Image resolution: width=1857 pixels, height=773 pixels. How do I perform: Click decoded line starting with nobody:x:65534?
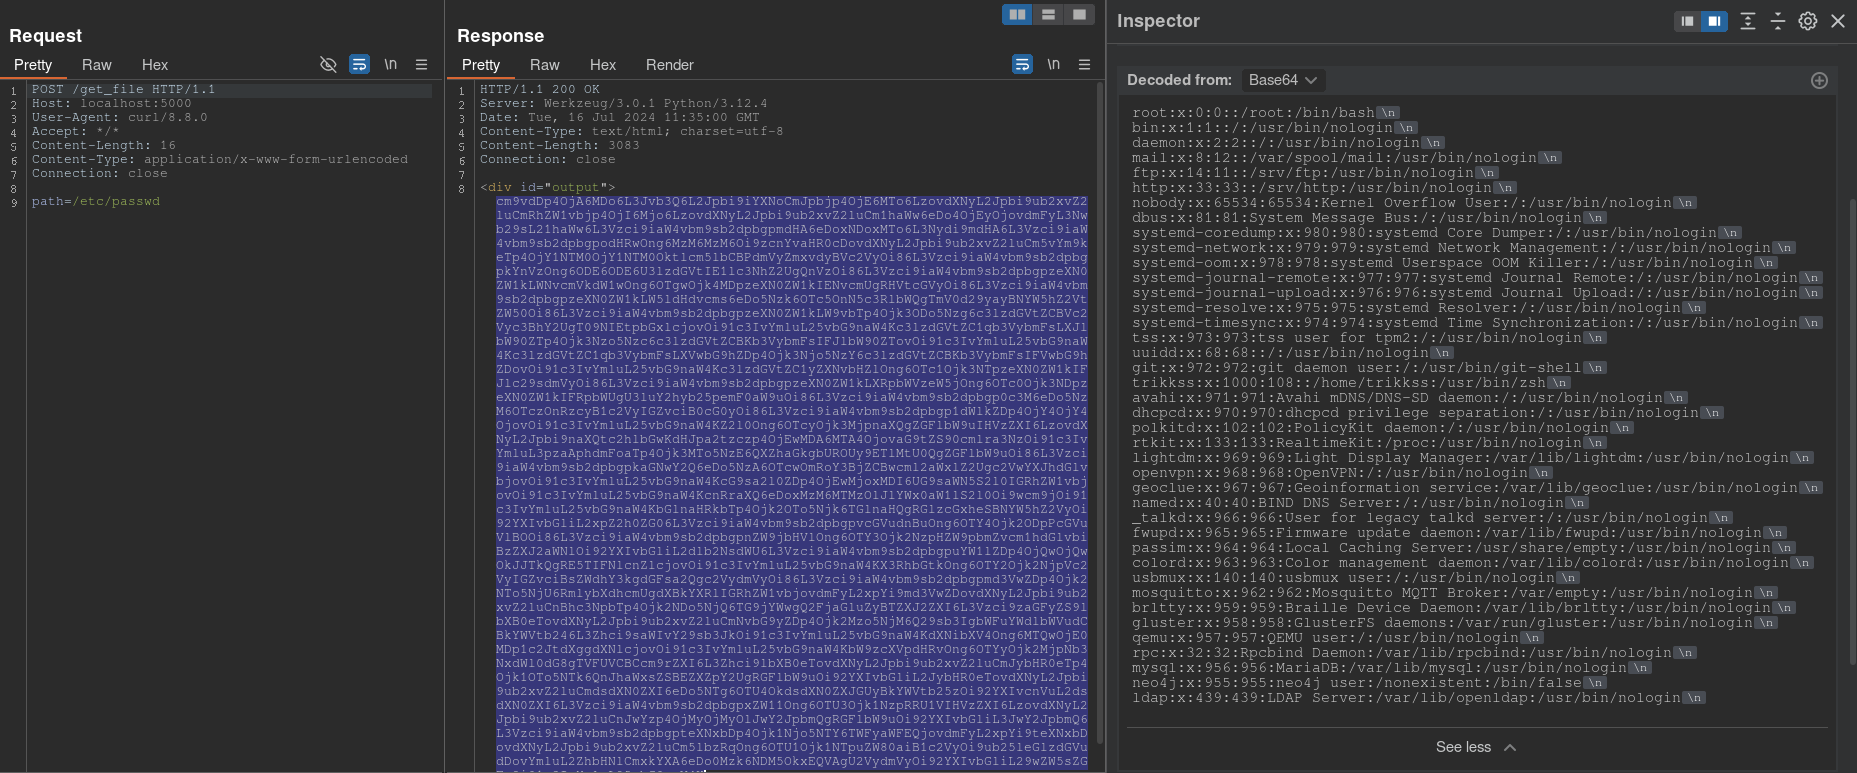click(1414, 203)
